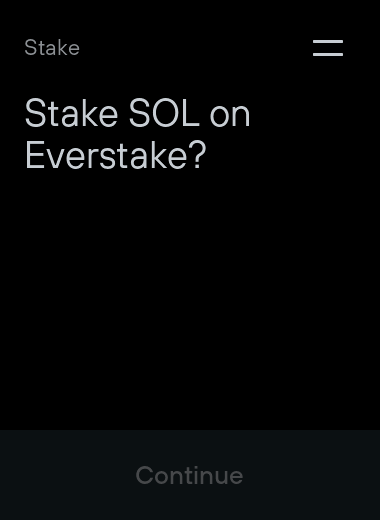Toggle the navigation menu with the line icon
380x520 pixels.
328,48
